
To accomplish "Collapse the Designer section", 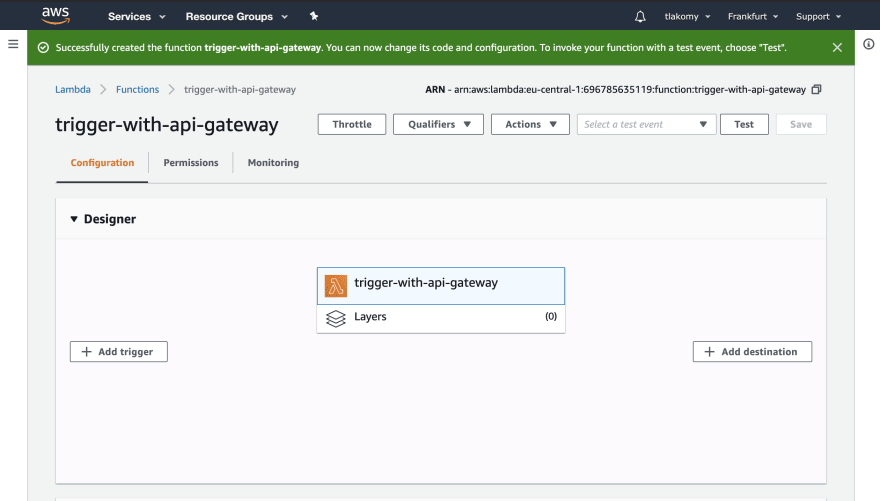I will coord(74,219).
